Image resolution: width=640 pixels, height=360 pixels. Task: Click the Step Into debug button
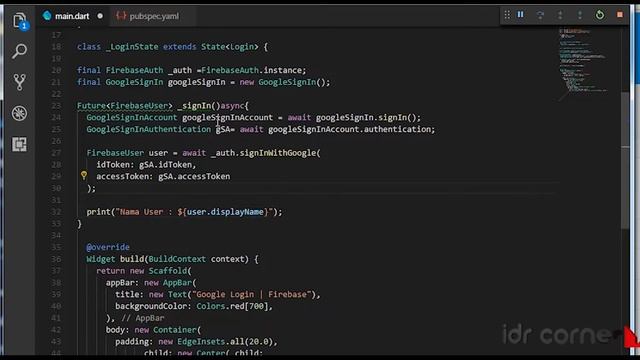560,15
